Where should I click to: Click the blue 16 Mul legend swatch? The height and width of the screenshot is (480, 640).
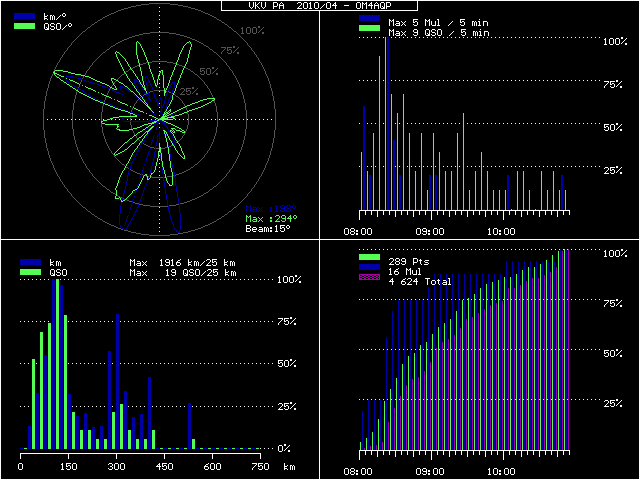369,271
